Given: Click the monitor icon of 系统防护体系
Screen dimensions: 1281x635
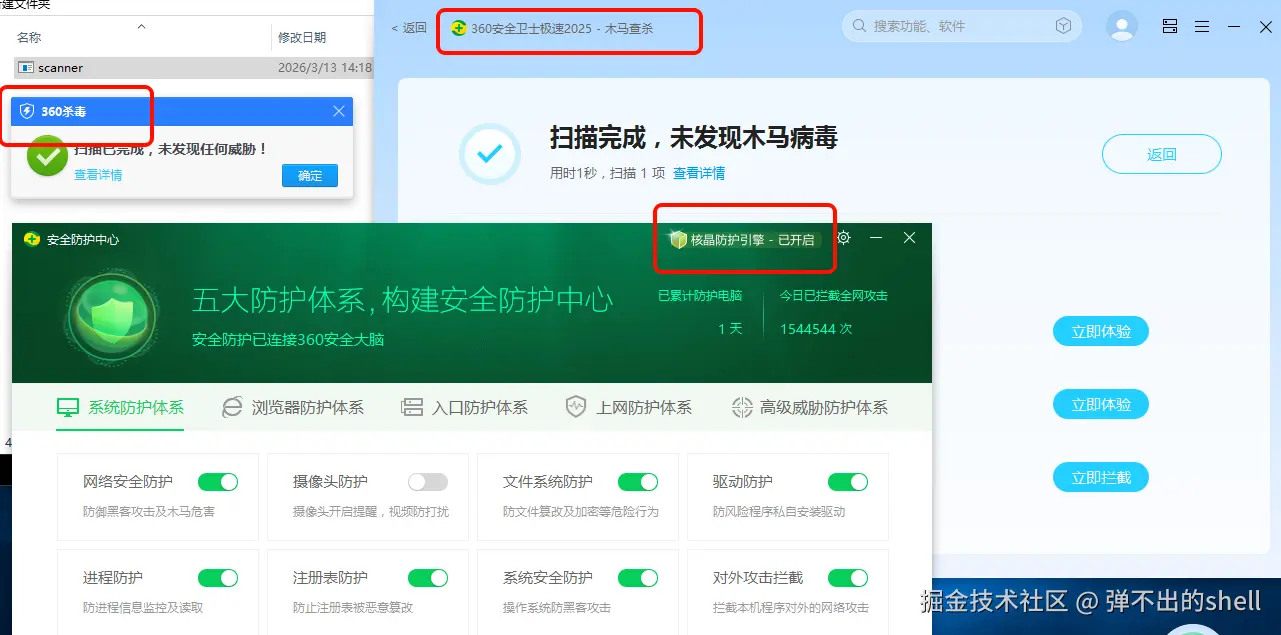Looking at the screenshot, I should pos(68,408).
